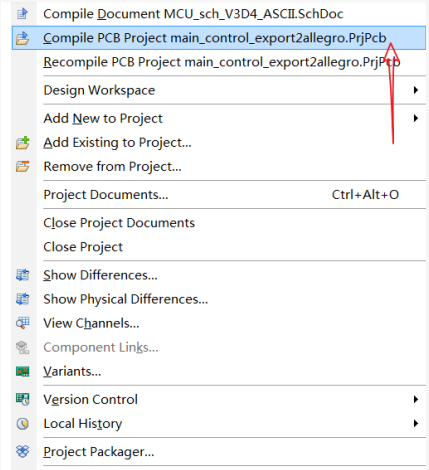This screenshot has height=470, width=429.
Task: Click the View Channels icon
Action: 22,323
